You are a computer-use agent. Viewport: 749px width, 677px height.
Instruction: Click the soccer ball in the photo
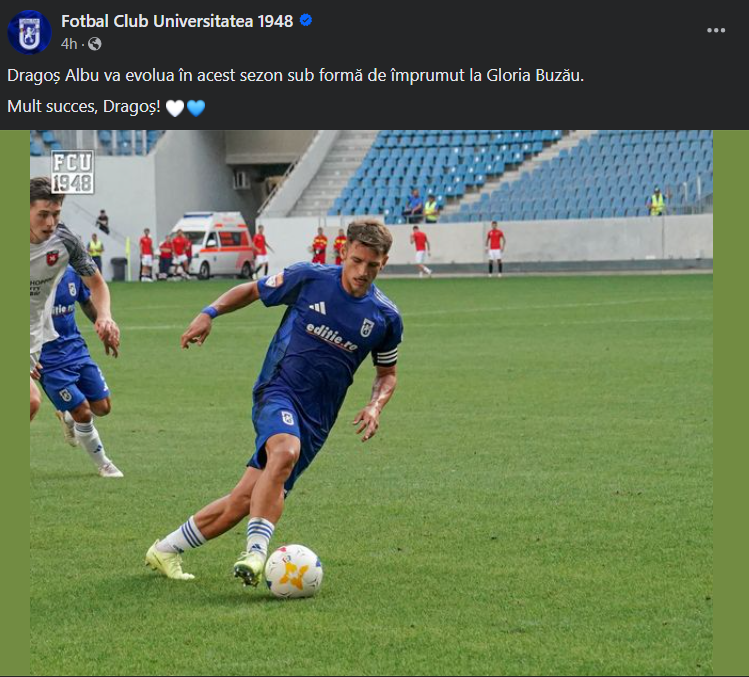pyautogui.click(x=293, y=571)
